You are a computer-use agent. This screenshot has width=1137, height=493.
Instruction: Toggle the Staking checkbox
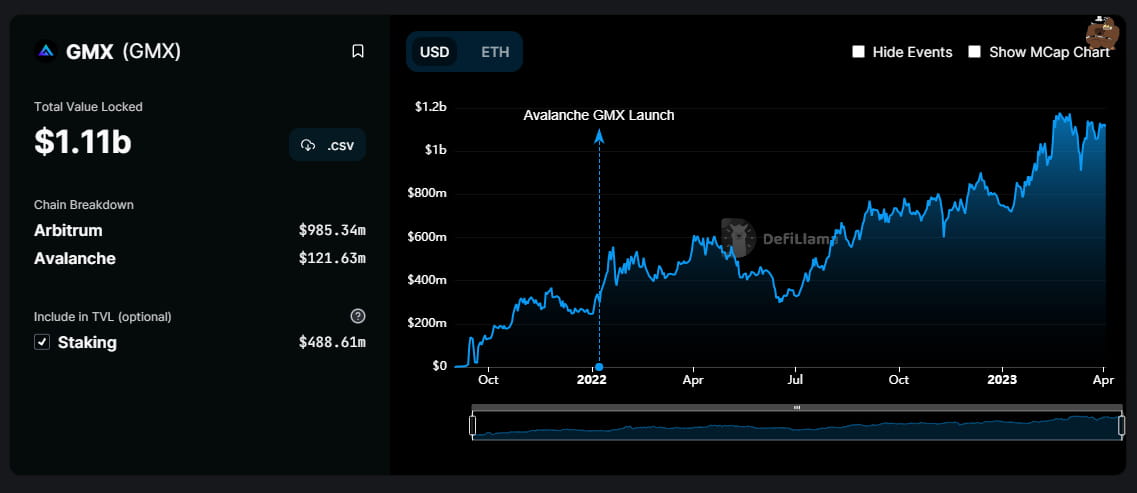point(42,342)
